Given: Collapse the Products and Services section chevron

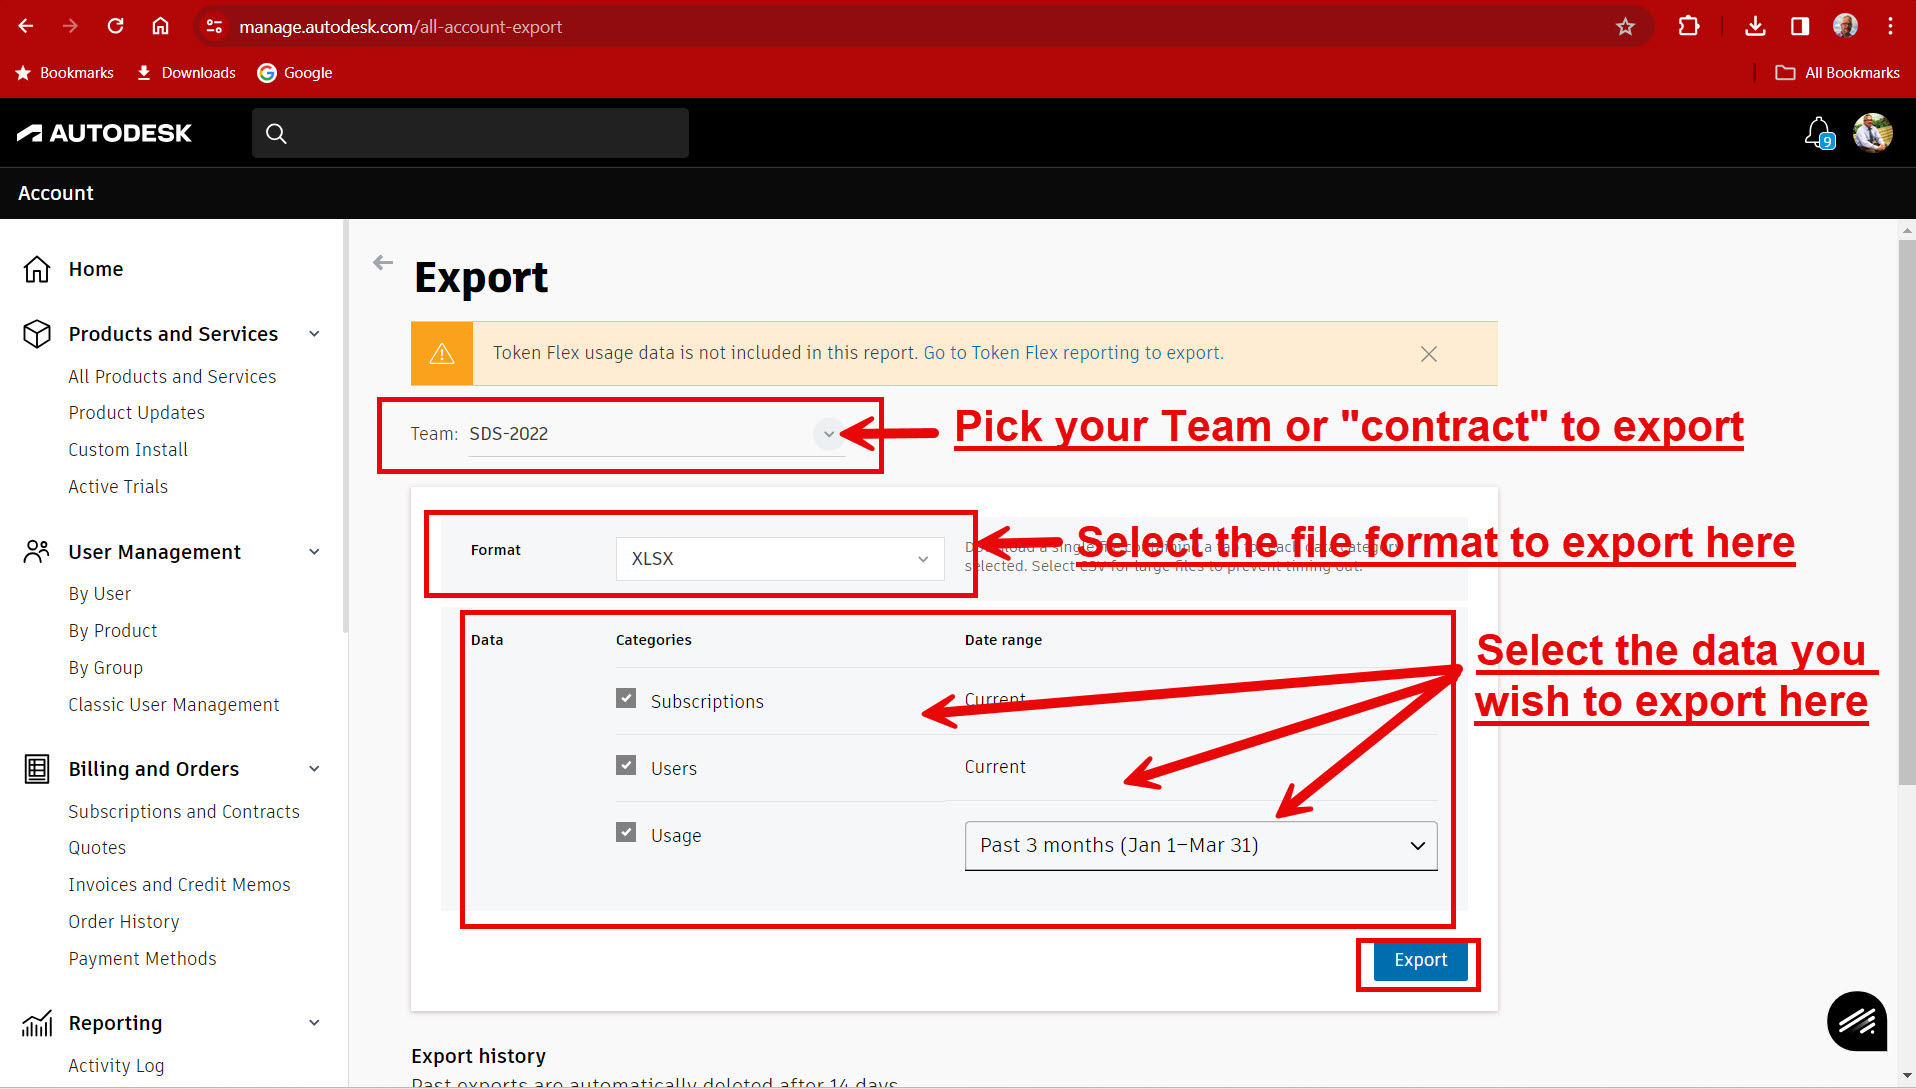Looking at the screenshot, I should (x=315, y=334).
